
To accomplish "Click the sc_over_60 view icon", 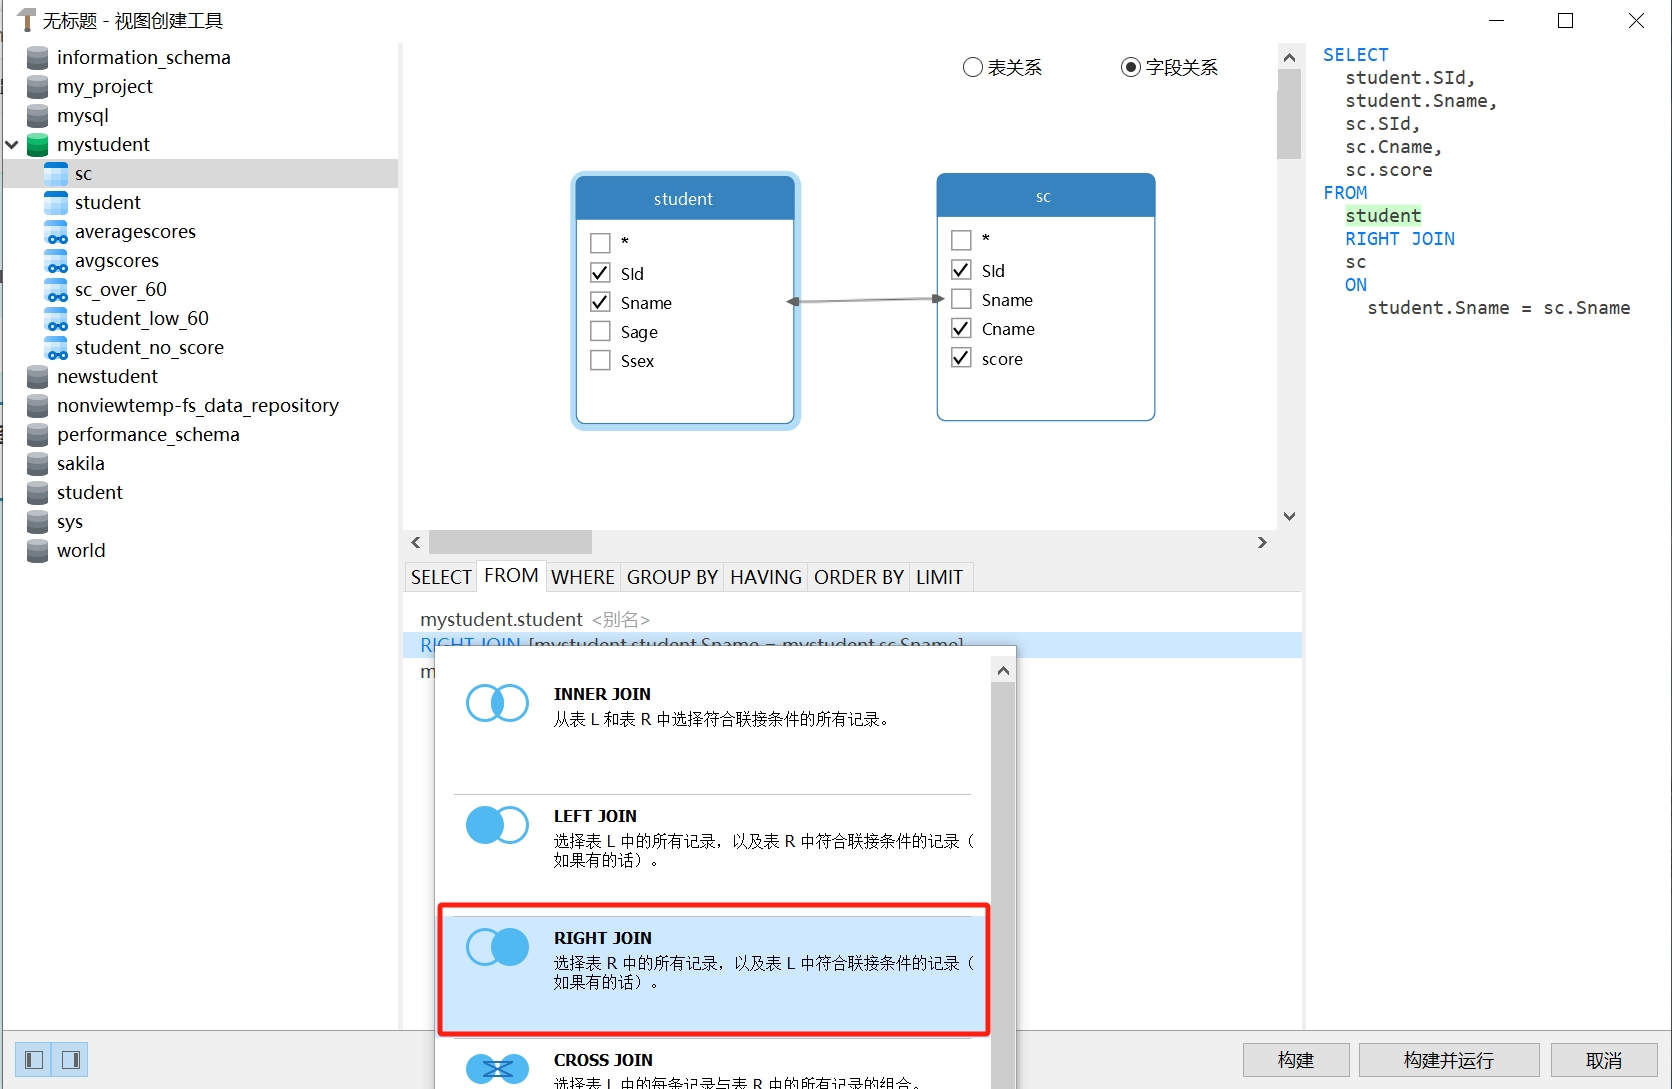I will (57, 291).
